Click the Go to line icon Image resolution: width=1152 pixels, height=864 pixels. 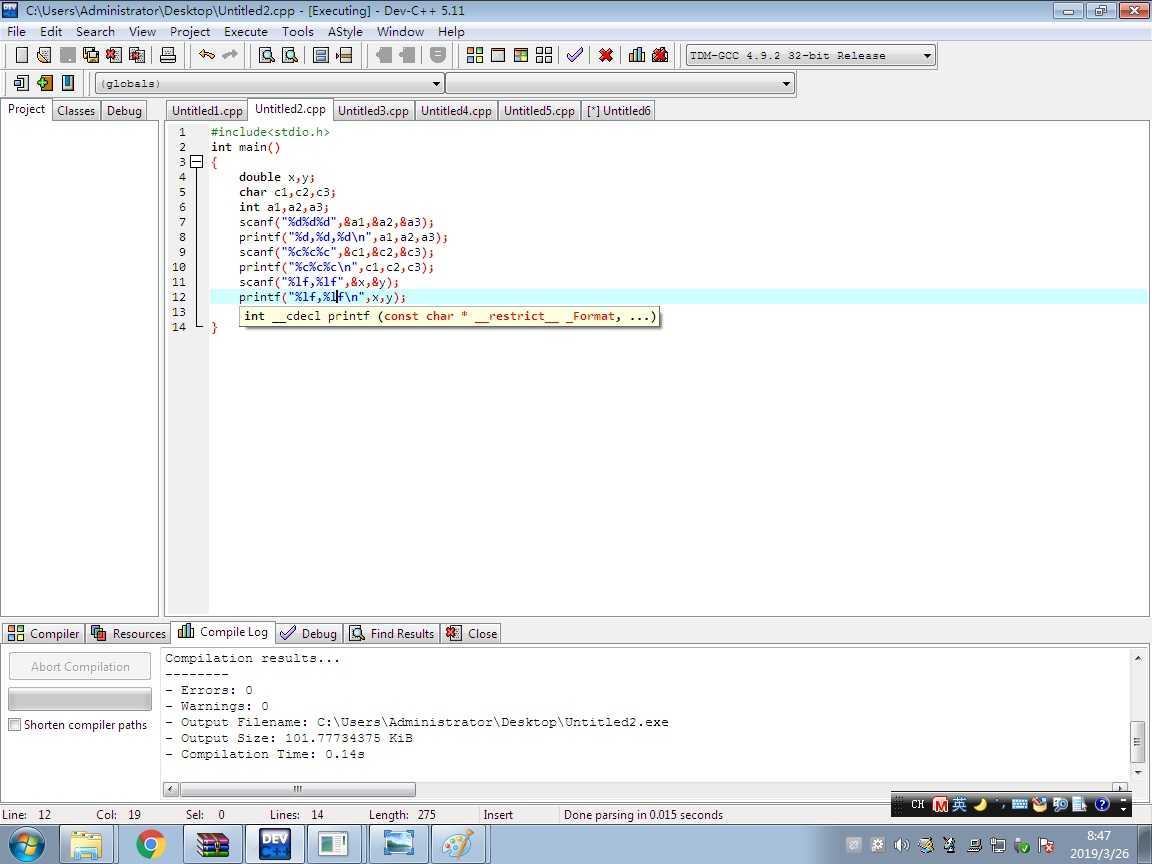click(x=344, y=55)
